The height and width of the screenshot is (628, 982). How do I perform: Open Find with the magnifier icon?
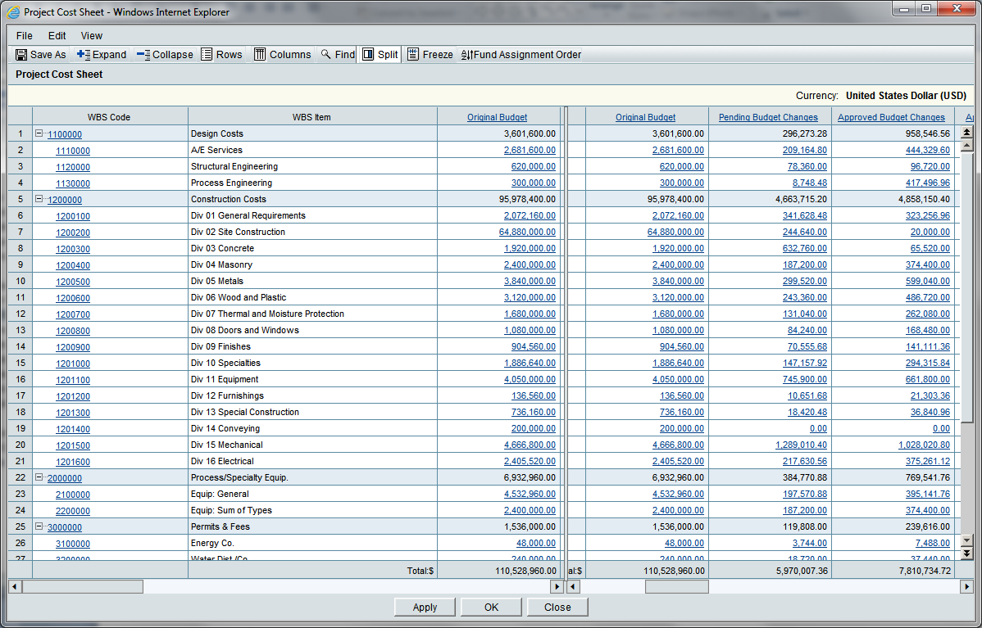click(x=338, y=54)
